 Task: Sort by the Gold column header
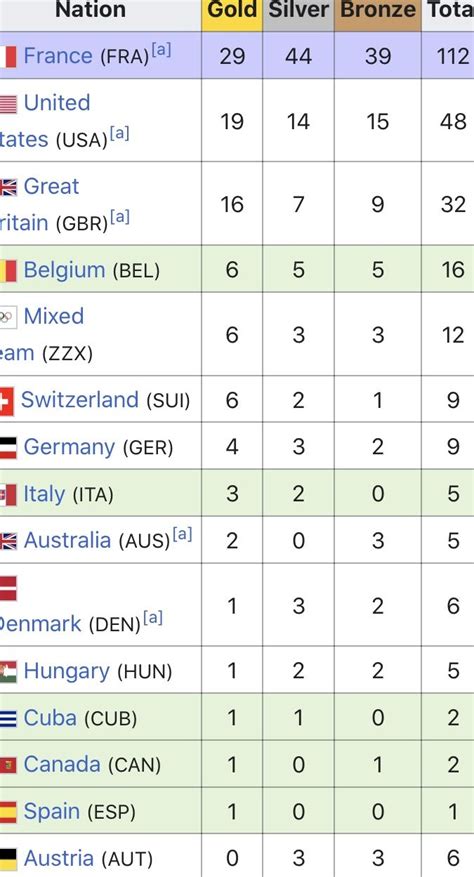point(232,10)
